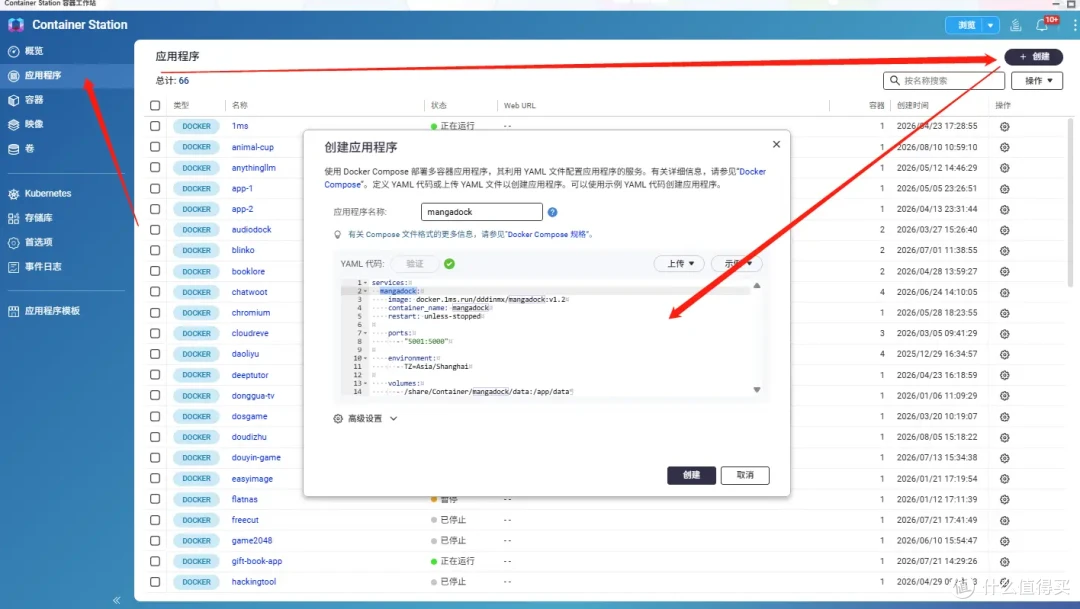The image size is (1080, 609).
Task: Open the notifications bell icon
Action: tap(1041, 25)
